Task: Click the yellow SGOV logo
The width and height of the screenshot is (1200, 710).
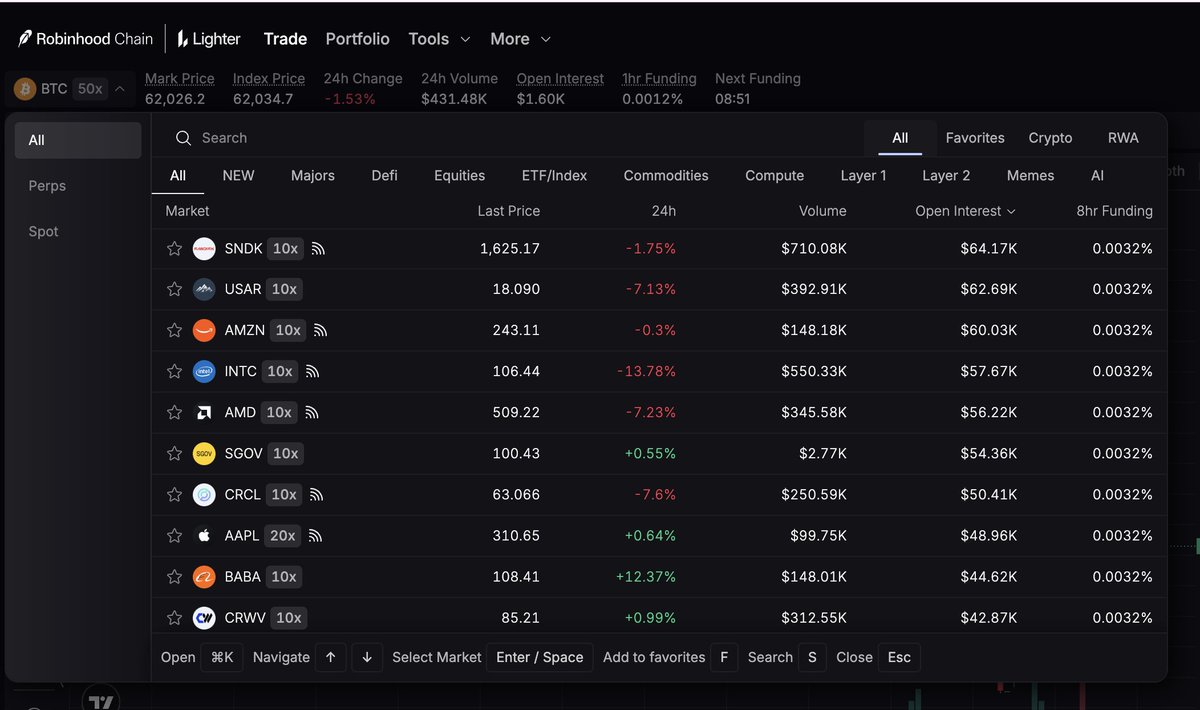Action: coord(204,453)
